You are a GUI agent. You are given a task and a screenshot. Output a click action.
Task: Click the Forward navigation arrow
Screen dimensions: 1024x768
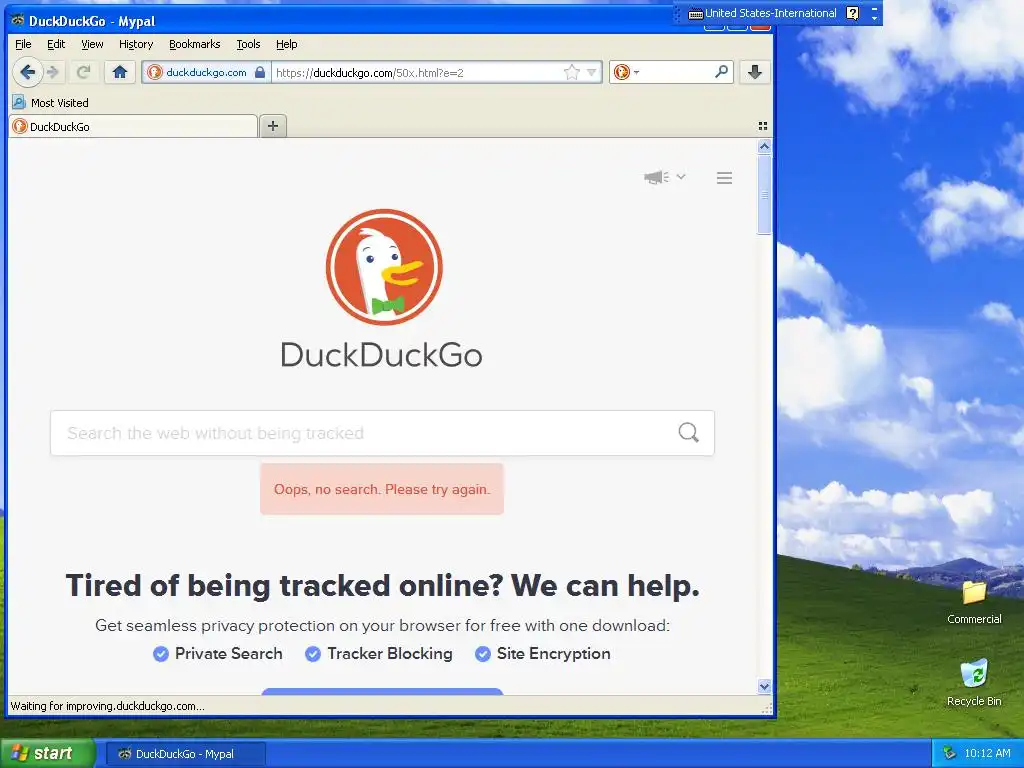54,72
